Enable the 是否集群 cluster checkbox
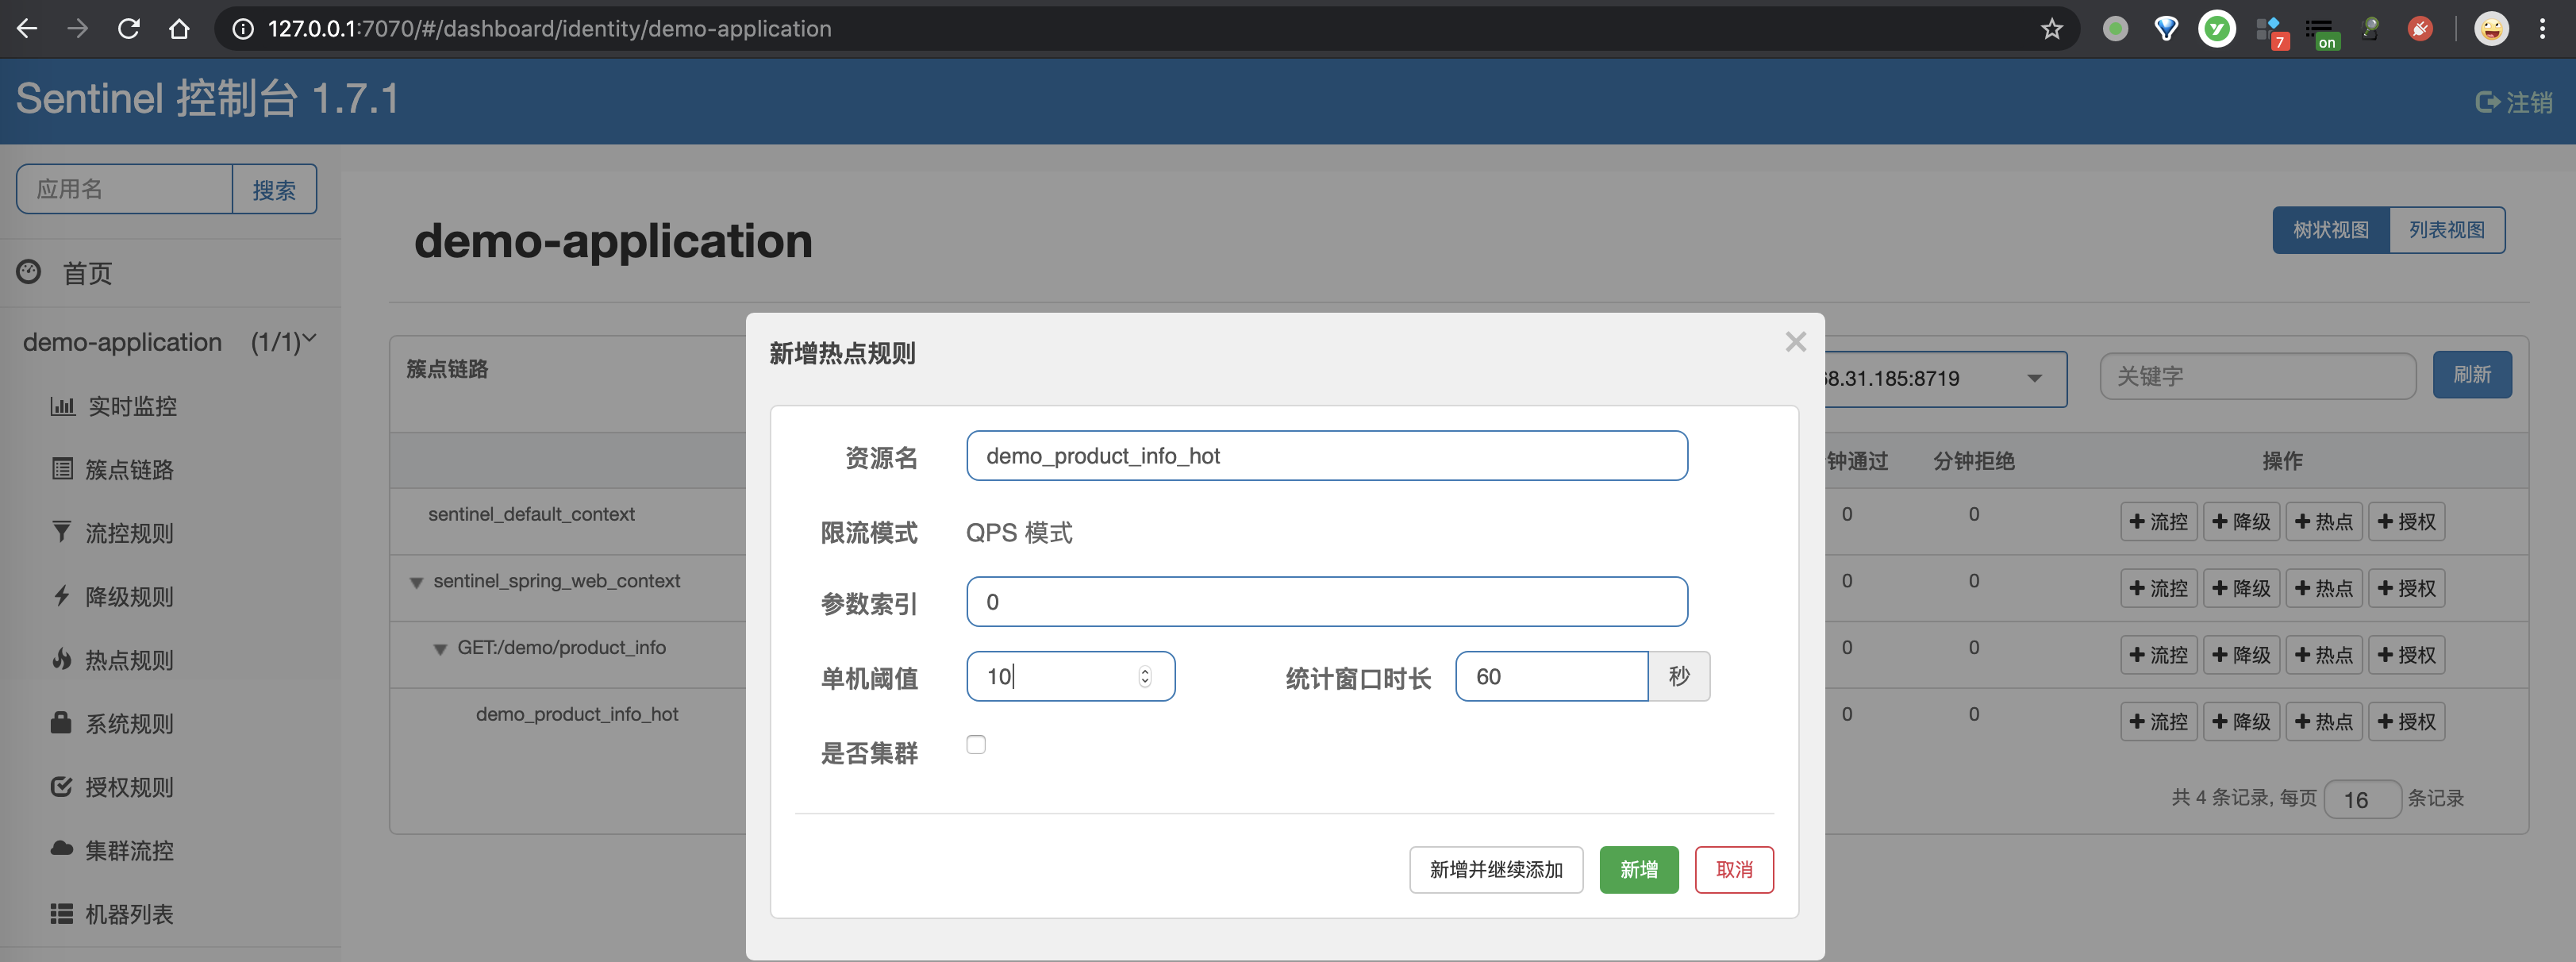2576x962 pixels. 976,744
